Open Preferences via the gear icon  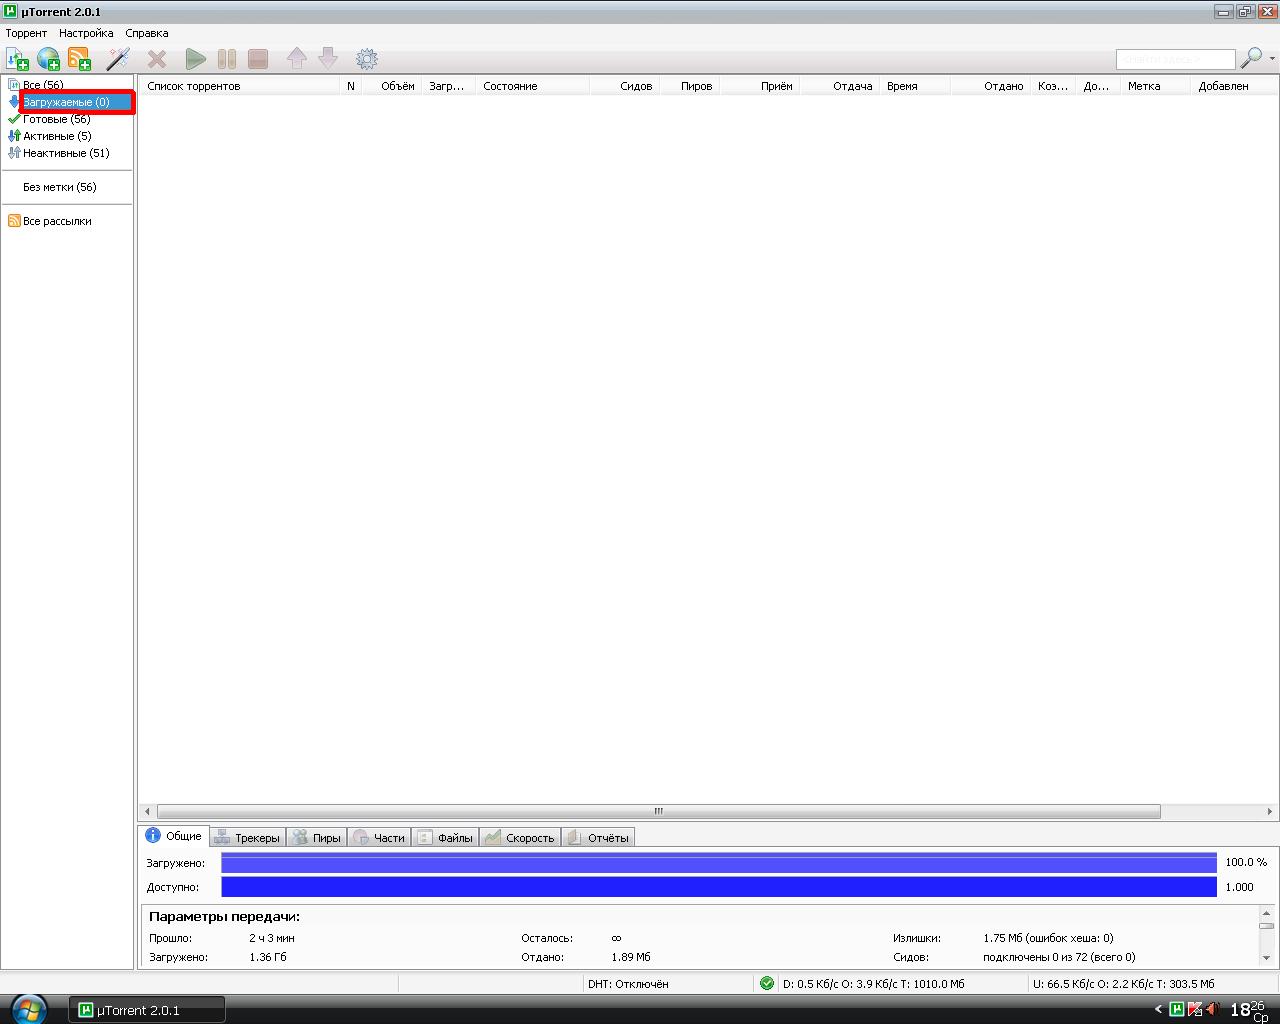click(367, 59)
